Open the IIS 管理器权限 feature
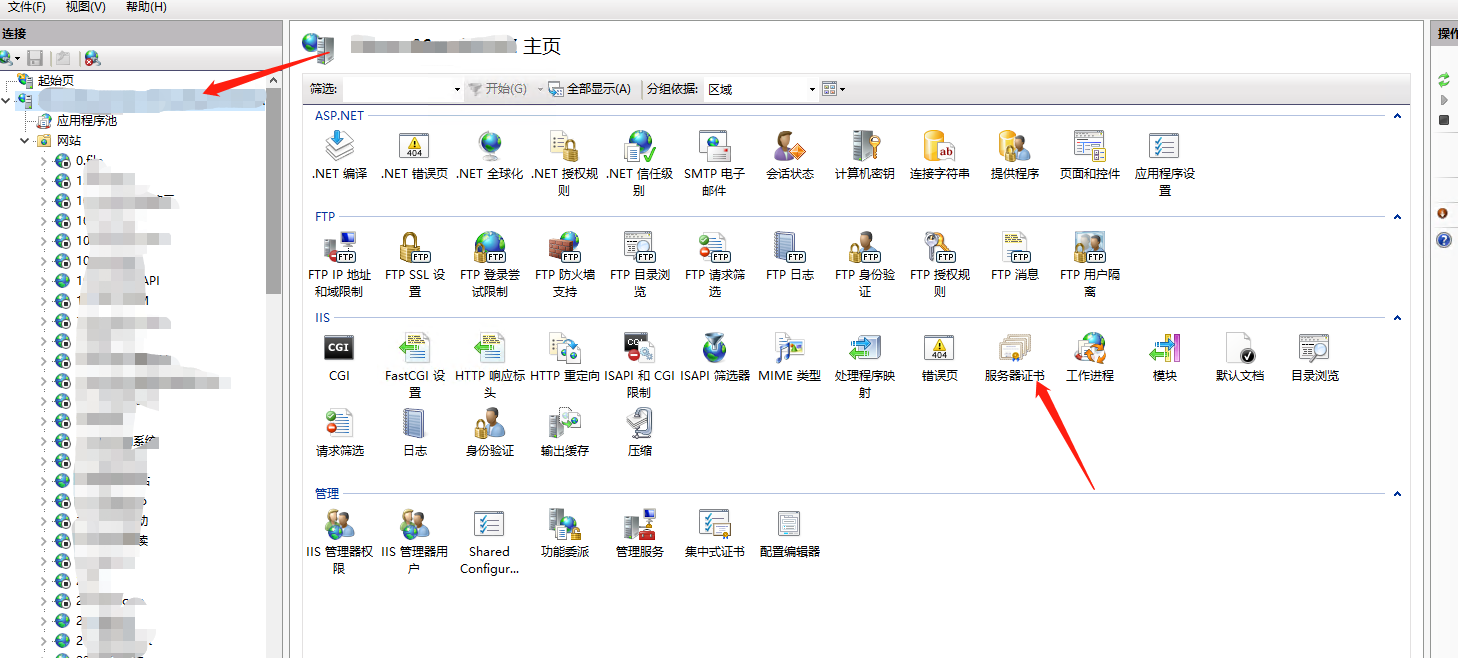 [x=340, y=542]
